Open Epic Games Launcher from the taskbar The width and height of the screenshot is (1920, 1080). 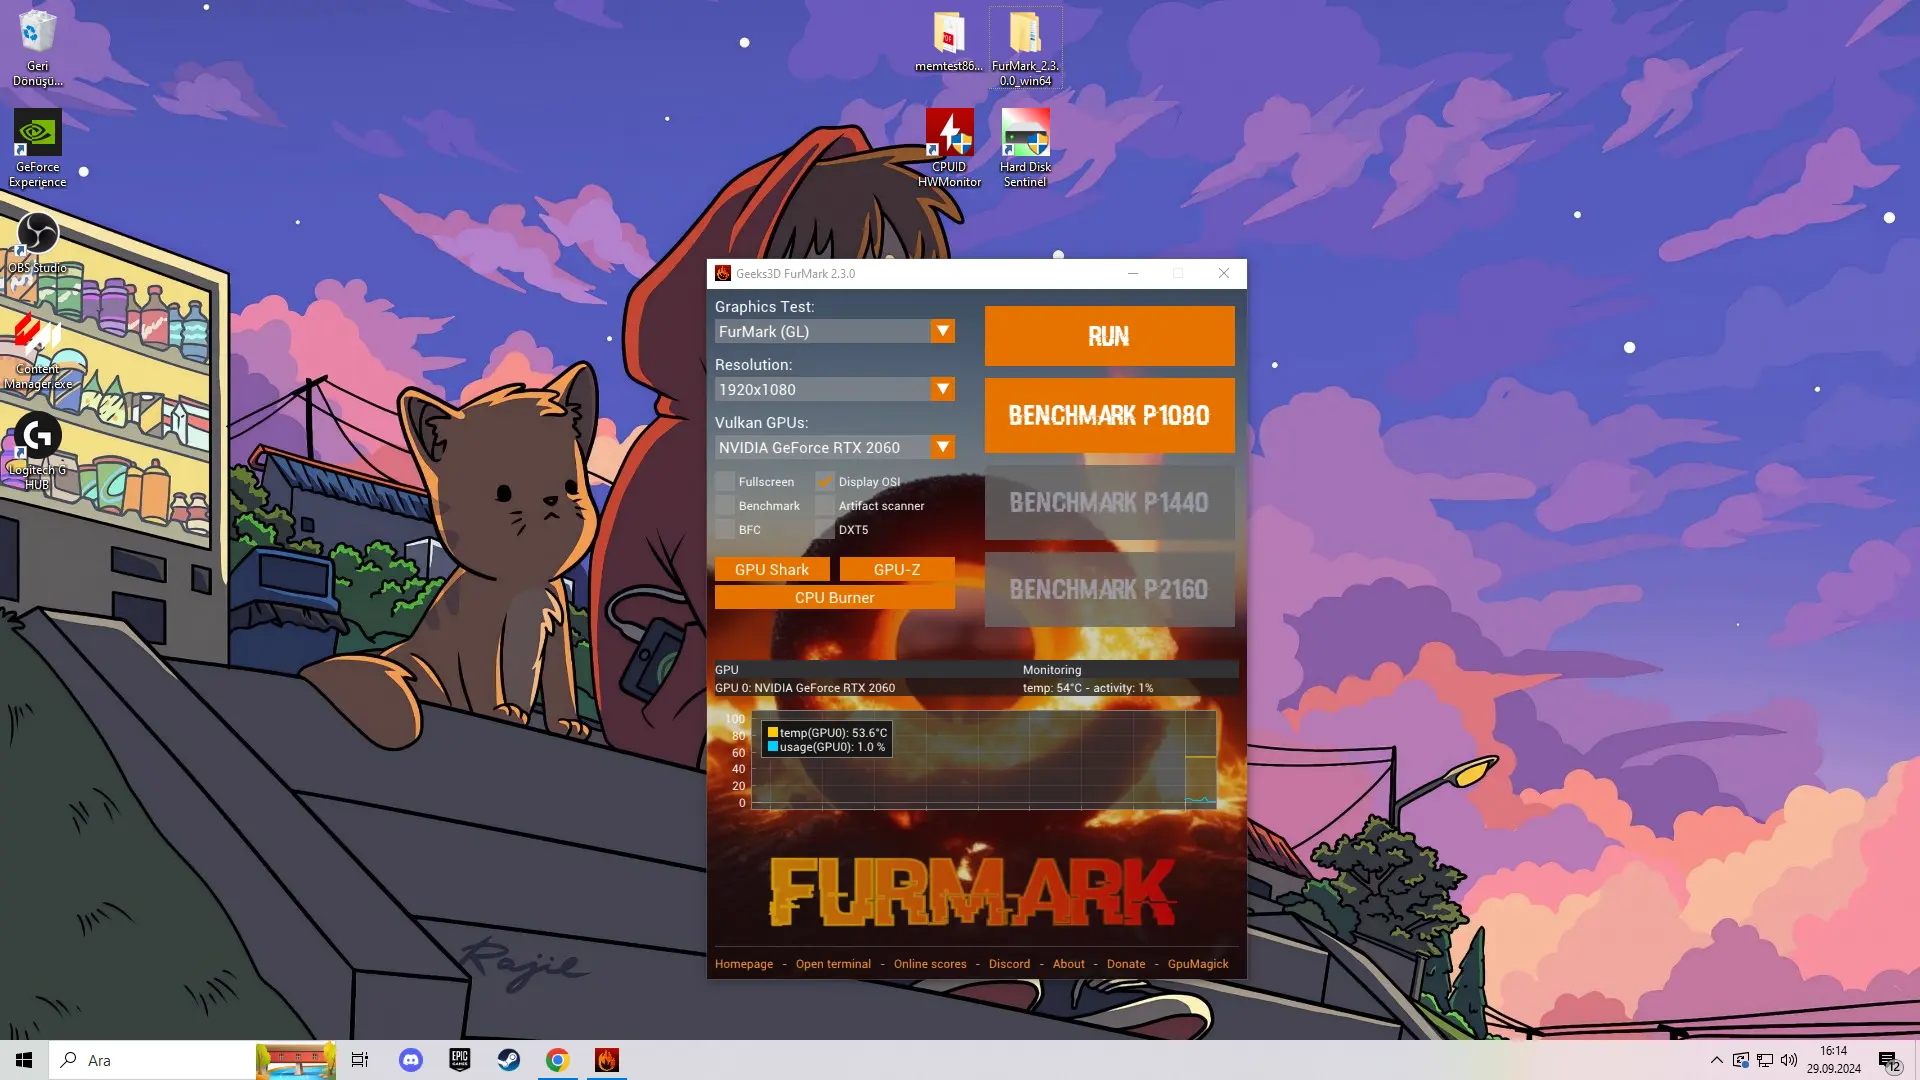460,1060
